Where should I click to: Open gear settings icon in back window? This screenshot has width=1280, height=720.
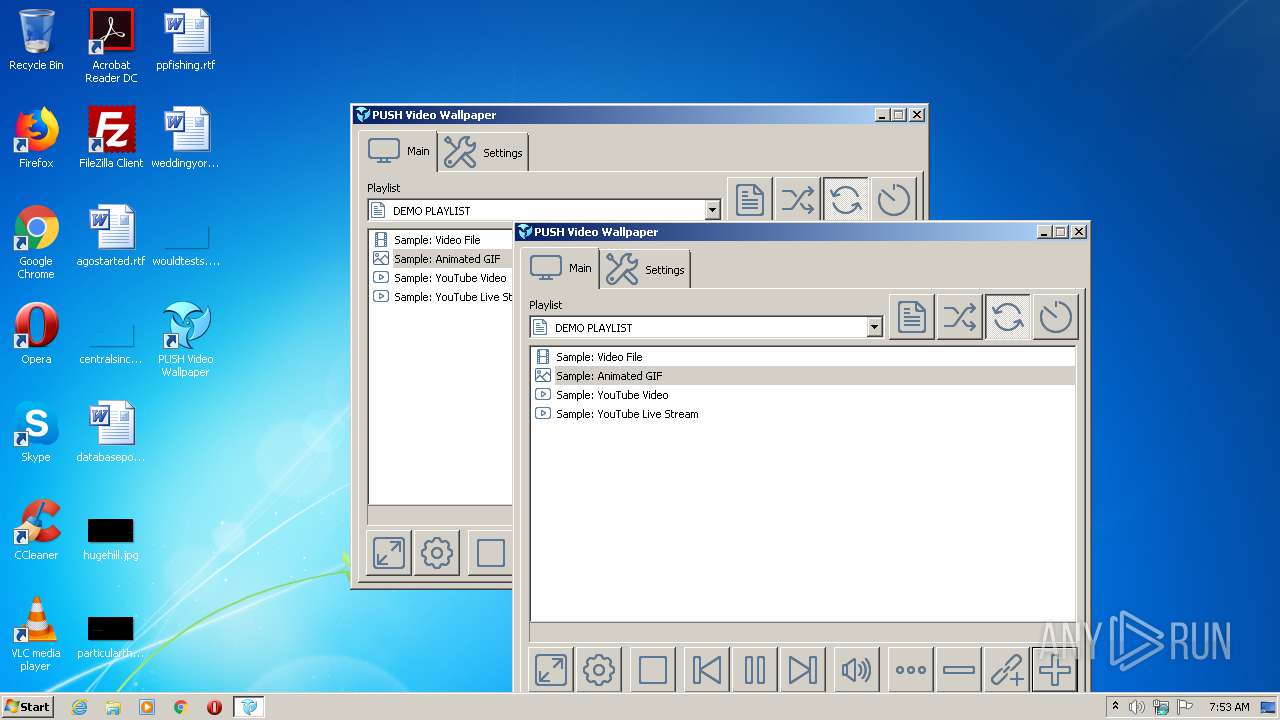pyautogui.click(x=437, y=553)
